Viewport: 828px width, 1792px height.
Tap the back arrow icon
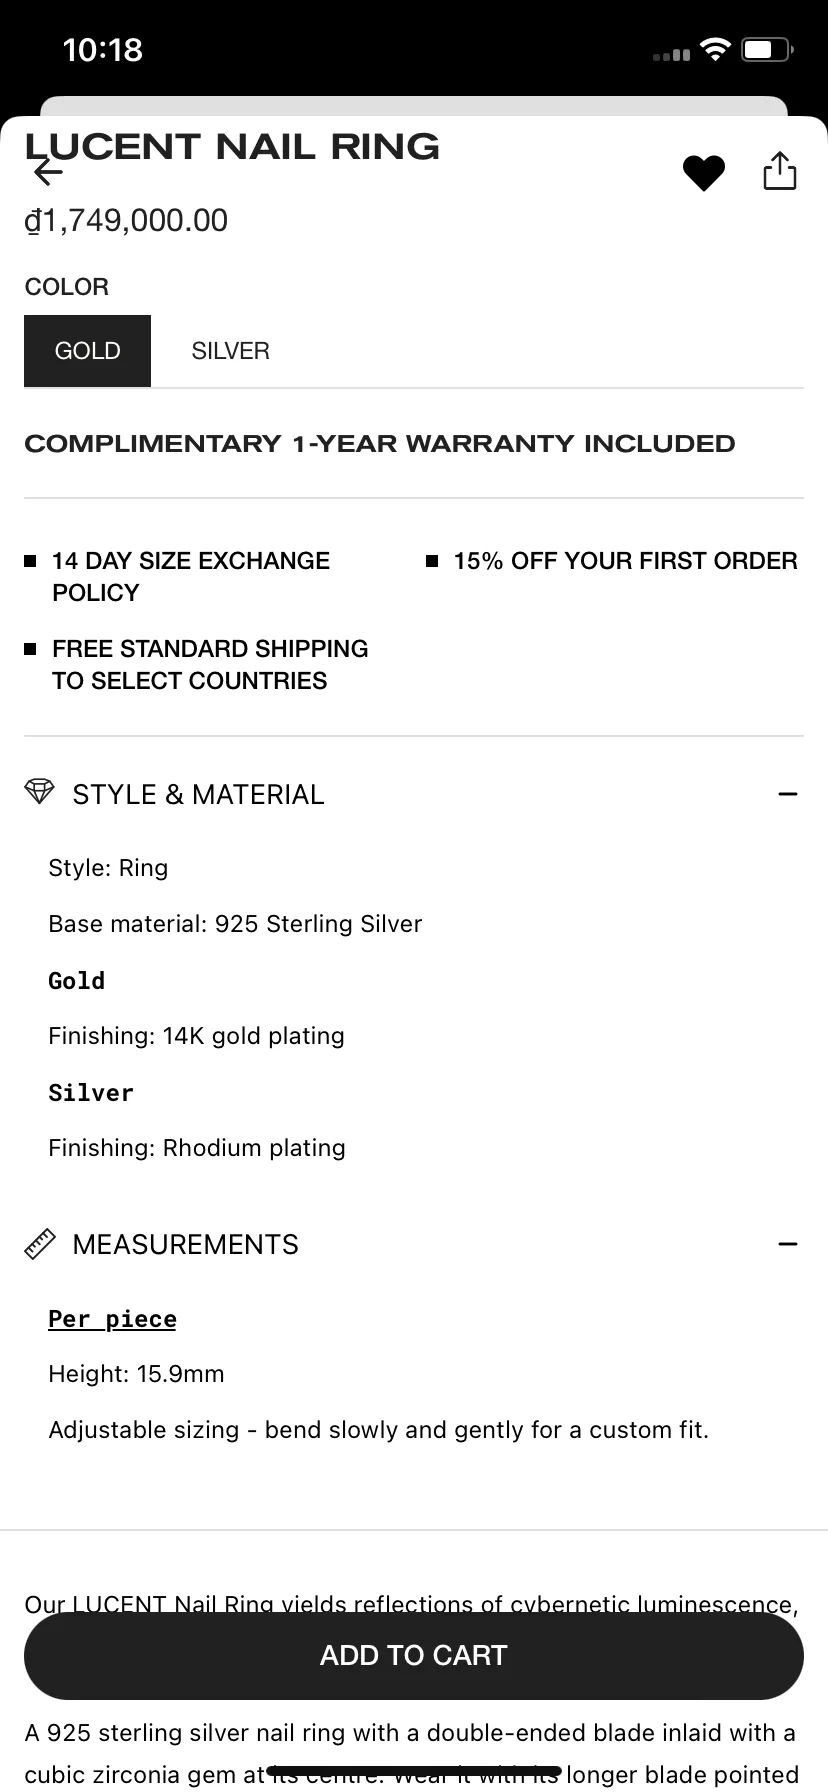47,172
